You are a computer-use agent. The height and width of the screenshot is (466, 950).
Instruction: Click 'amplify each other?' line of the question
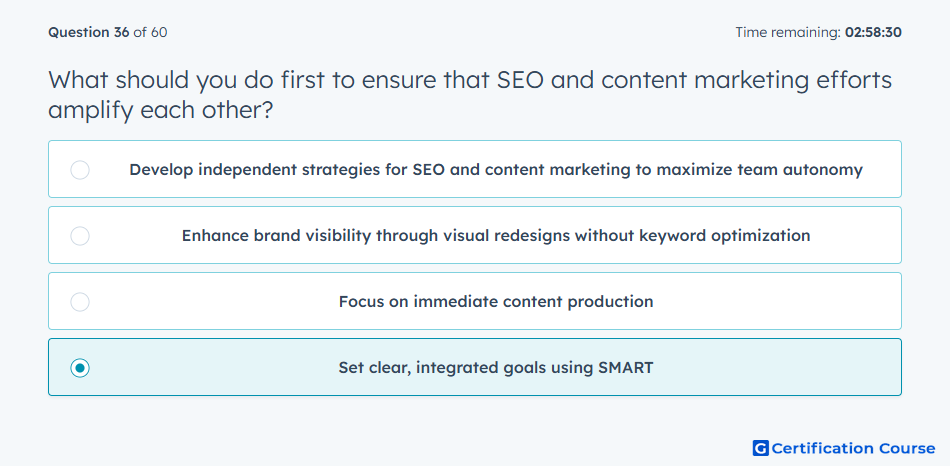point(160,111)
